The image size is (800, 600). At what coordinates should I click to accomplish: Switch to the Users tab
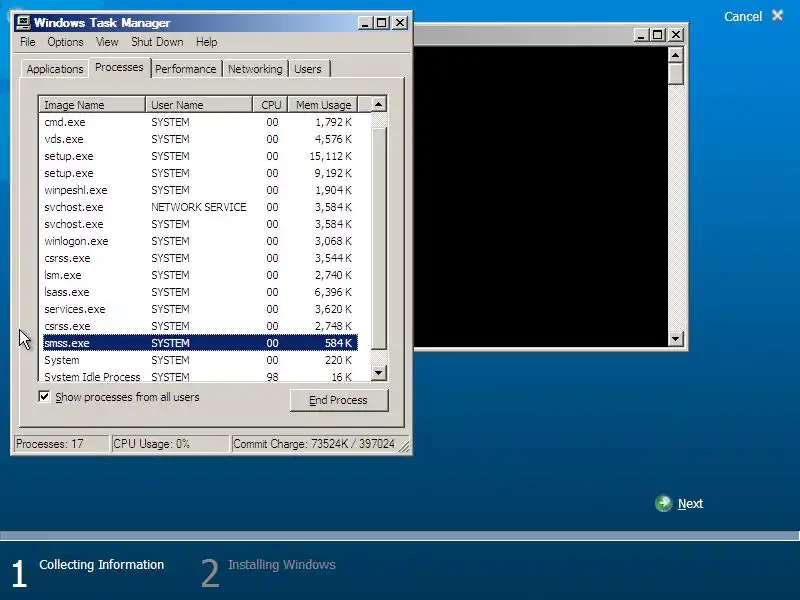click(x=308, y=69)
